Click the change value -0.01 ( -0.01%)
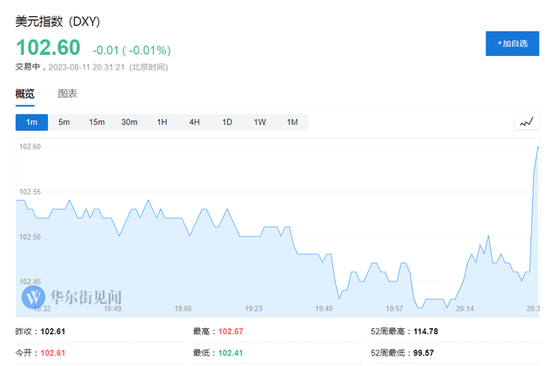This screenshot has width=550, height=366. [x=132, y=51]
